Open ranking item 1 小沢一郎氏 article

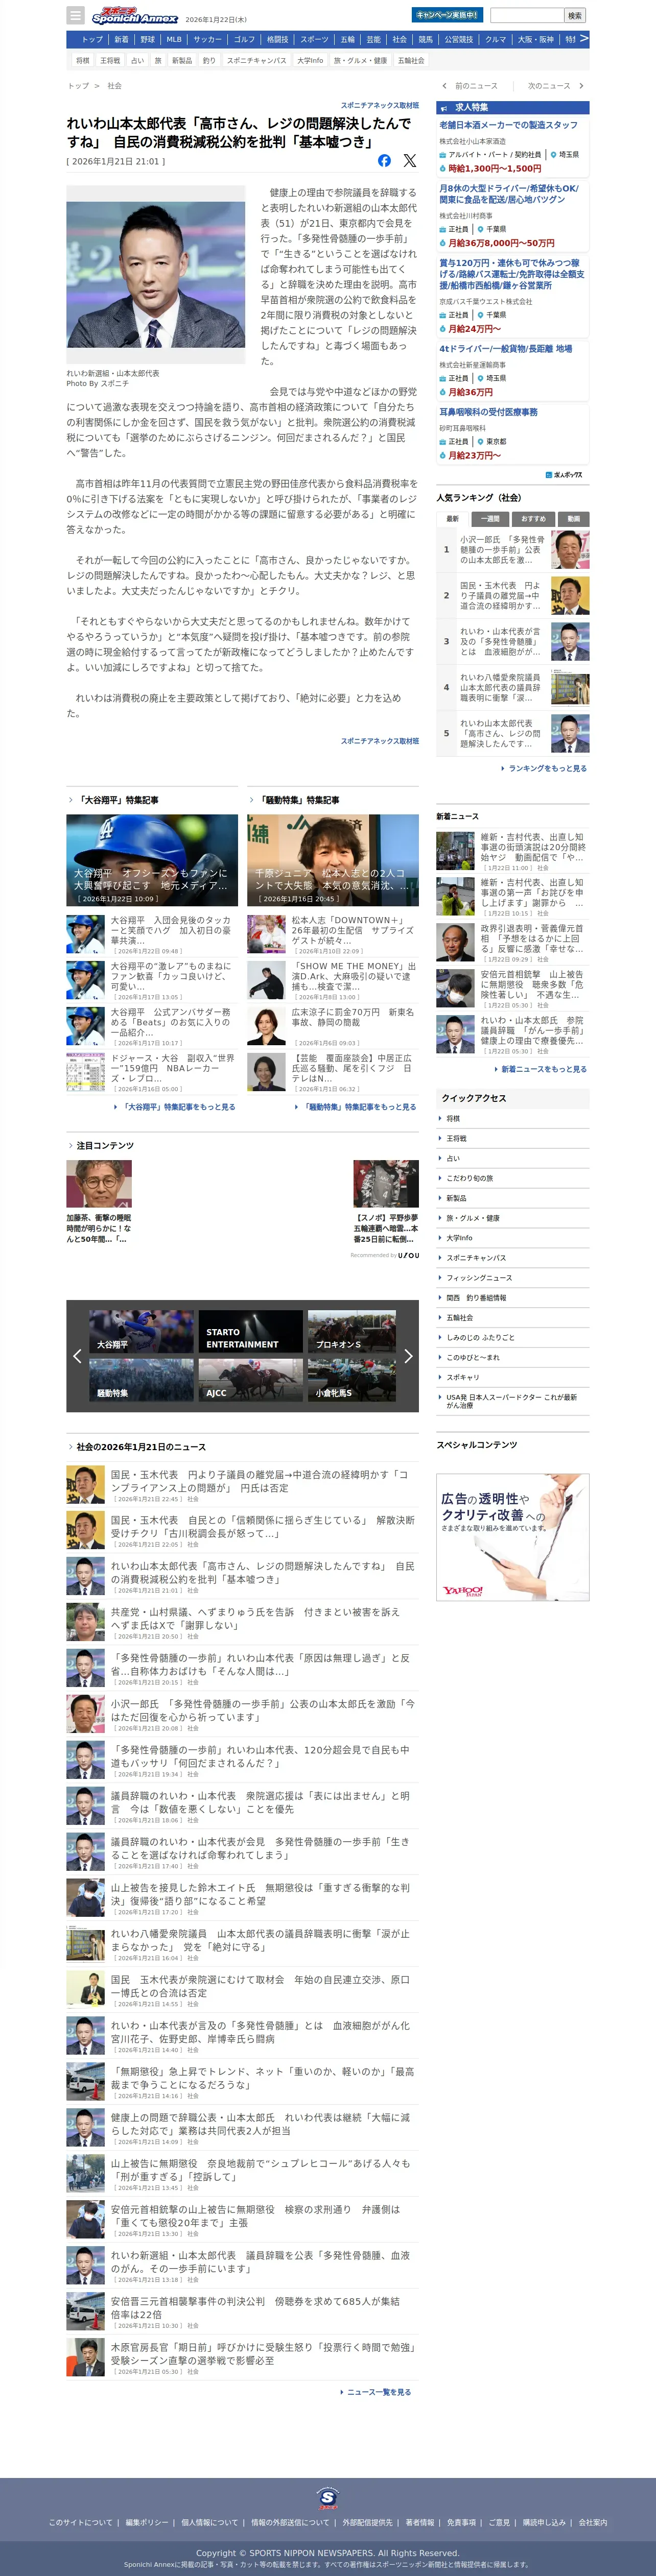(x=512, y=549)
